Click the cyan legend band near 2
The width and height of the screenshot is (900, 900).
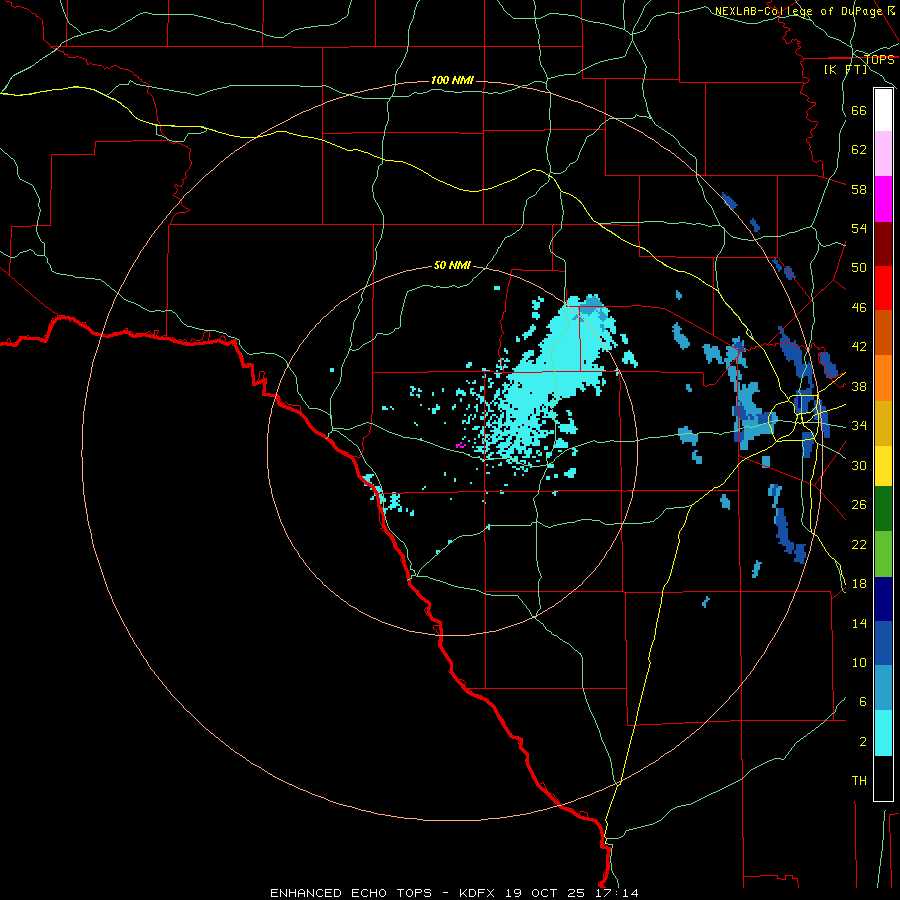point(883,733)
